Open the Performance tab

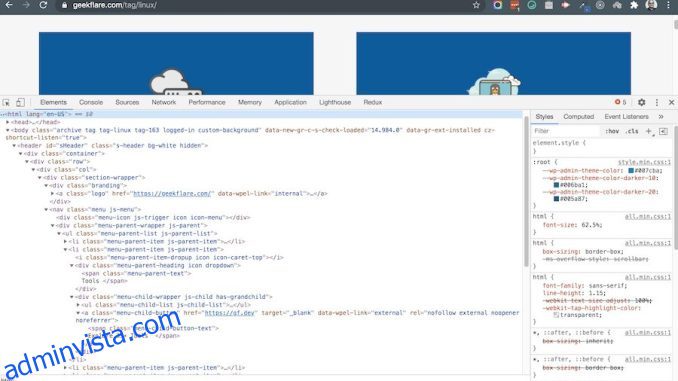point(207,102)
